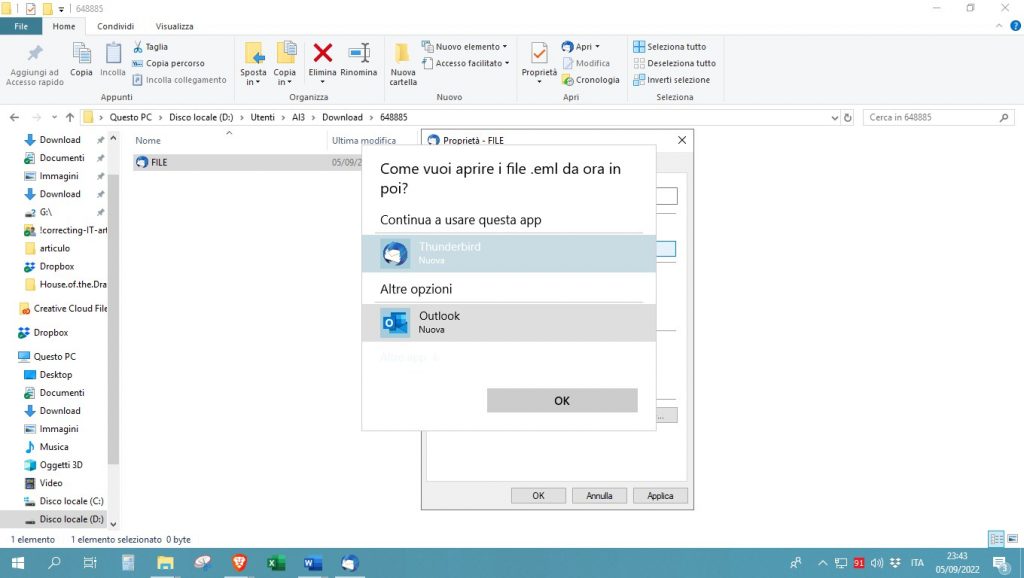Click the Aggiungi ad Accesso rapido pin
Viewport: 1024px width, 578px height.
pyautogui.click(x=35, y=54)
